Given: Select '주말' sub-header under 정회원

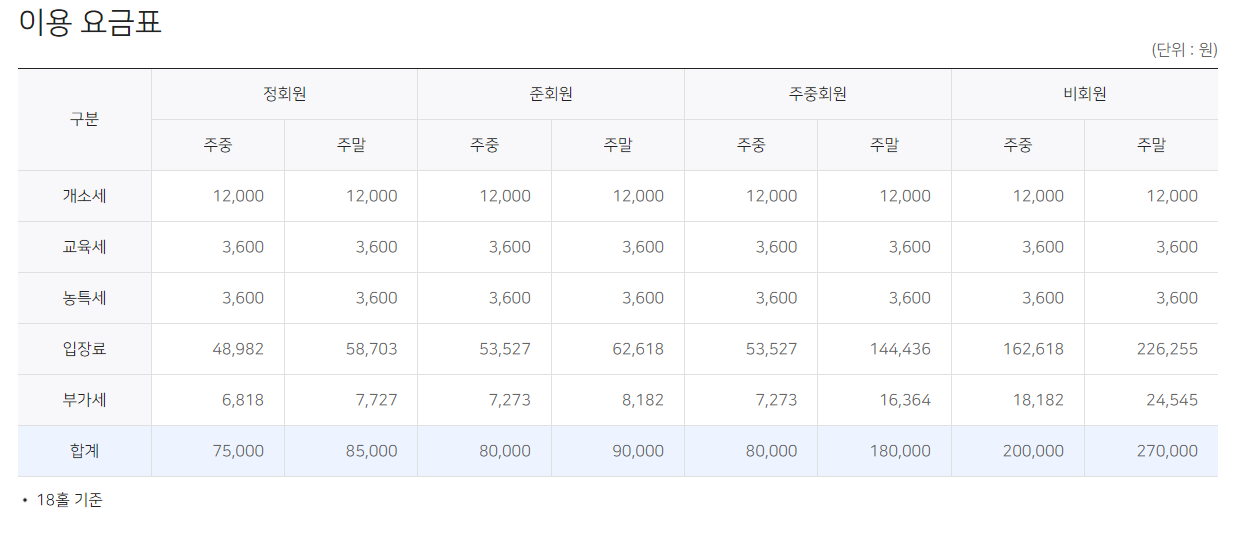Looking at the screenshot, I should (x=351, y=145).
